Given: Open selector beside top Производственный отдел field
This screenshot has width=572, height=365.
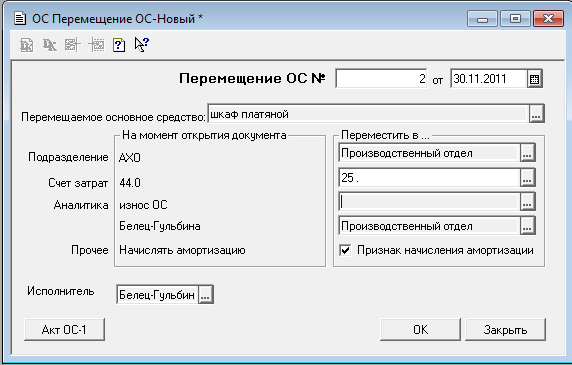Looking at the screenshot, I should coord(527,153).
